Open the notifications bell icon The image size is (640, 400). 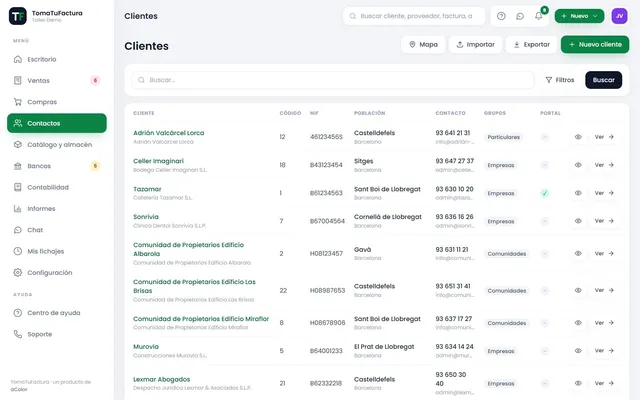pyautogui.click(x=539, y=16)
